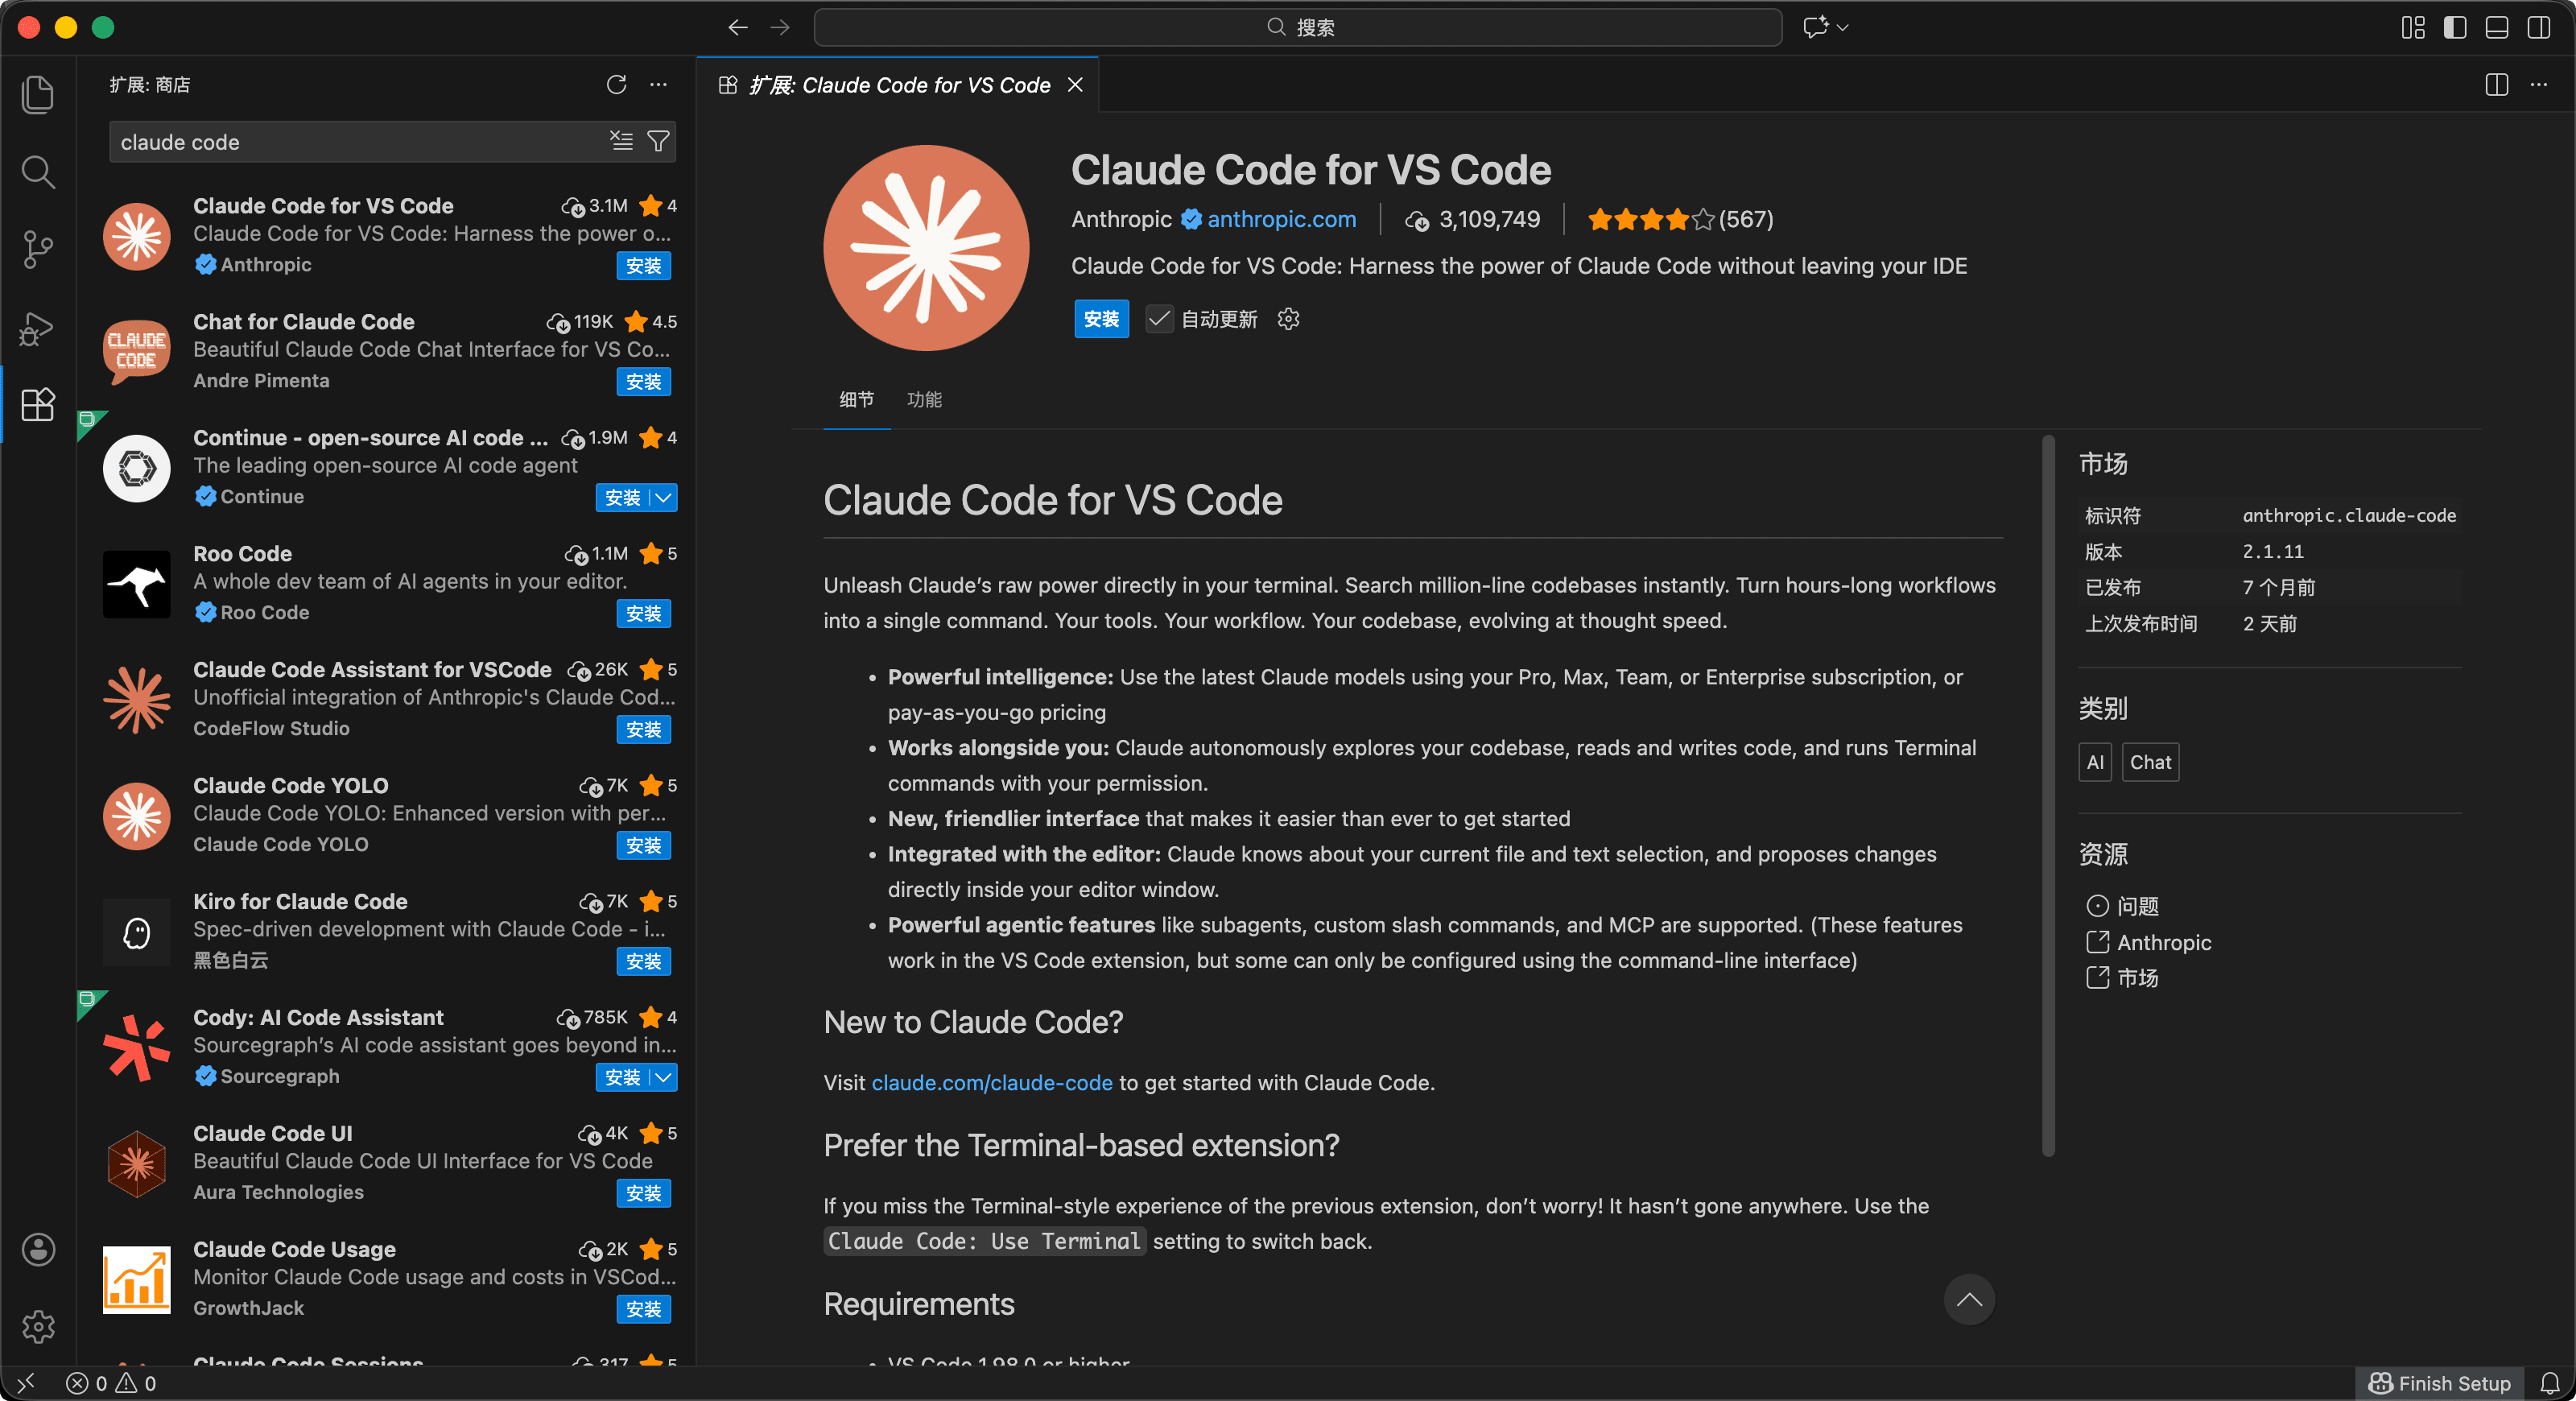Toggle the auto update checkbox
Viewport: 2576px width, 1401px height.
click(x=1158, y=319)
